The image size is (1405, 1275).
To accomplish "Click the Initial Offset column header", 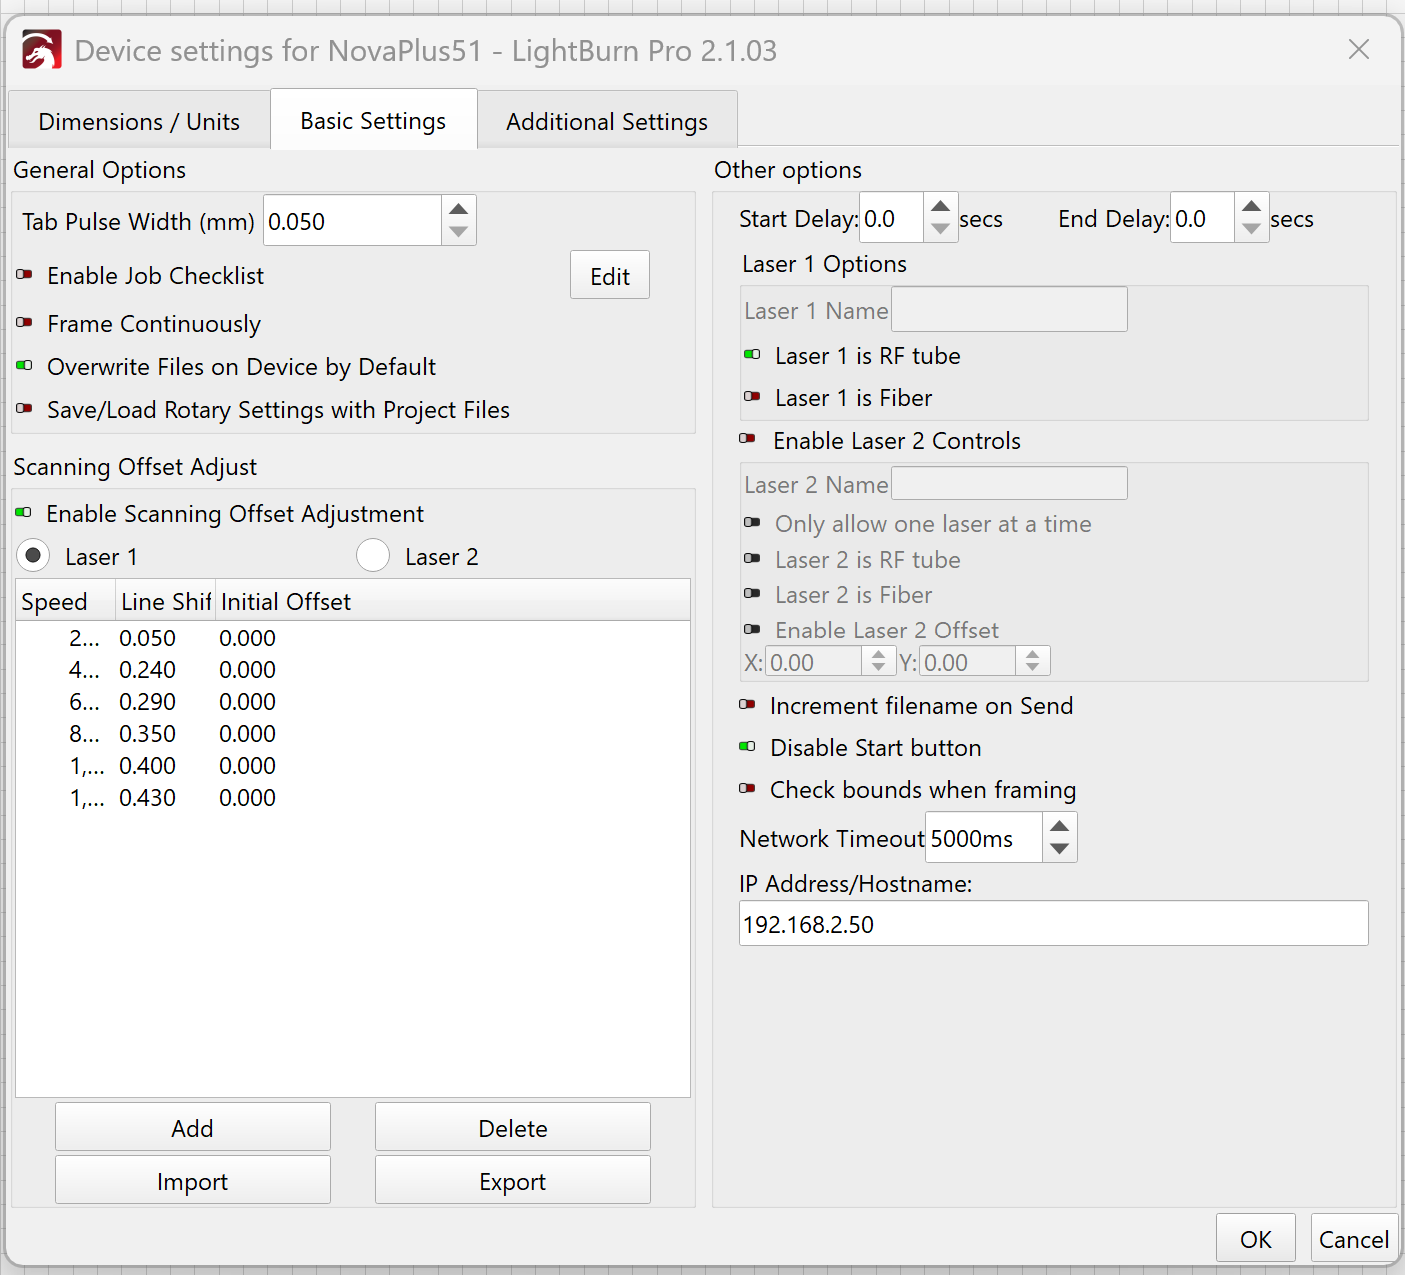I will [x=452, y=601].
